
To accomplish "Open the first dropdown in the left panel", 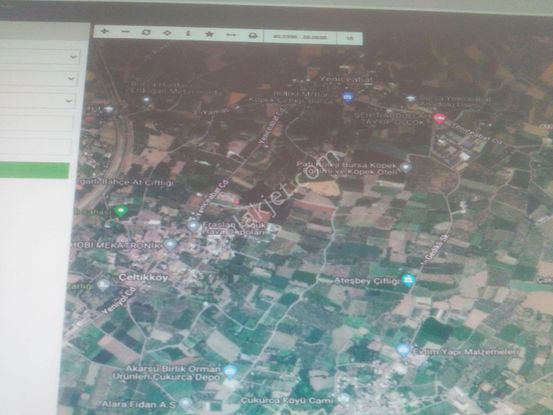I will pos(40,57).
